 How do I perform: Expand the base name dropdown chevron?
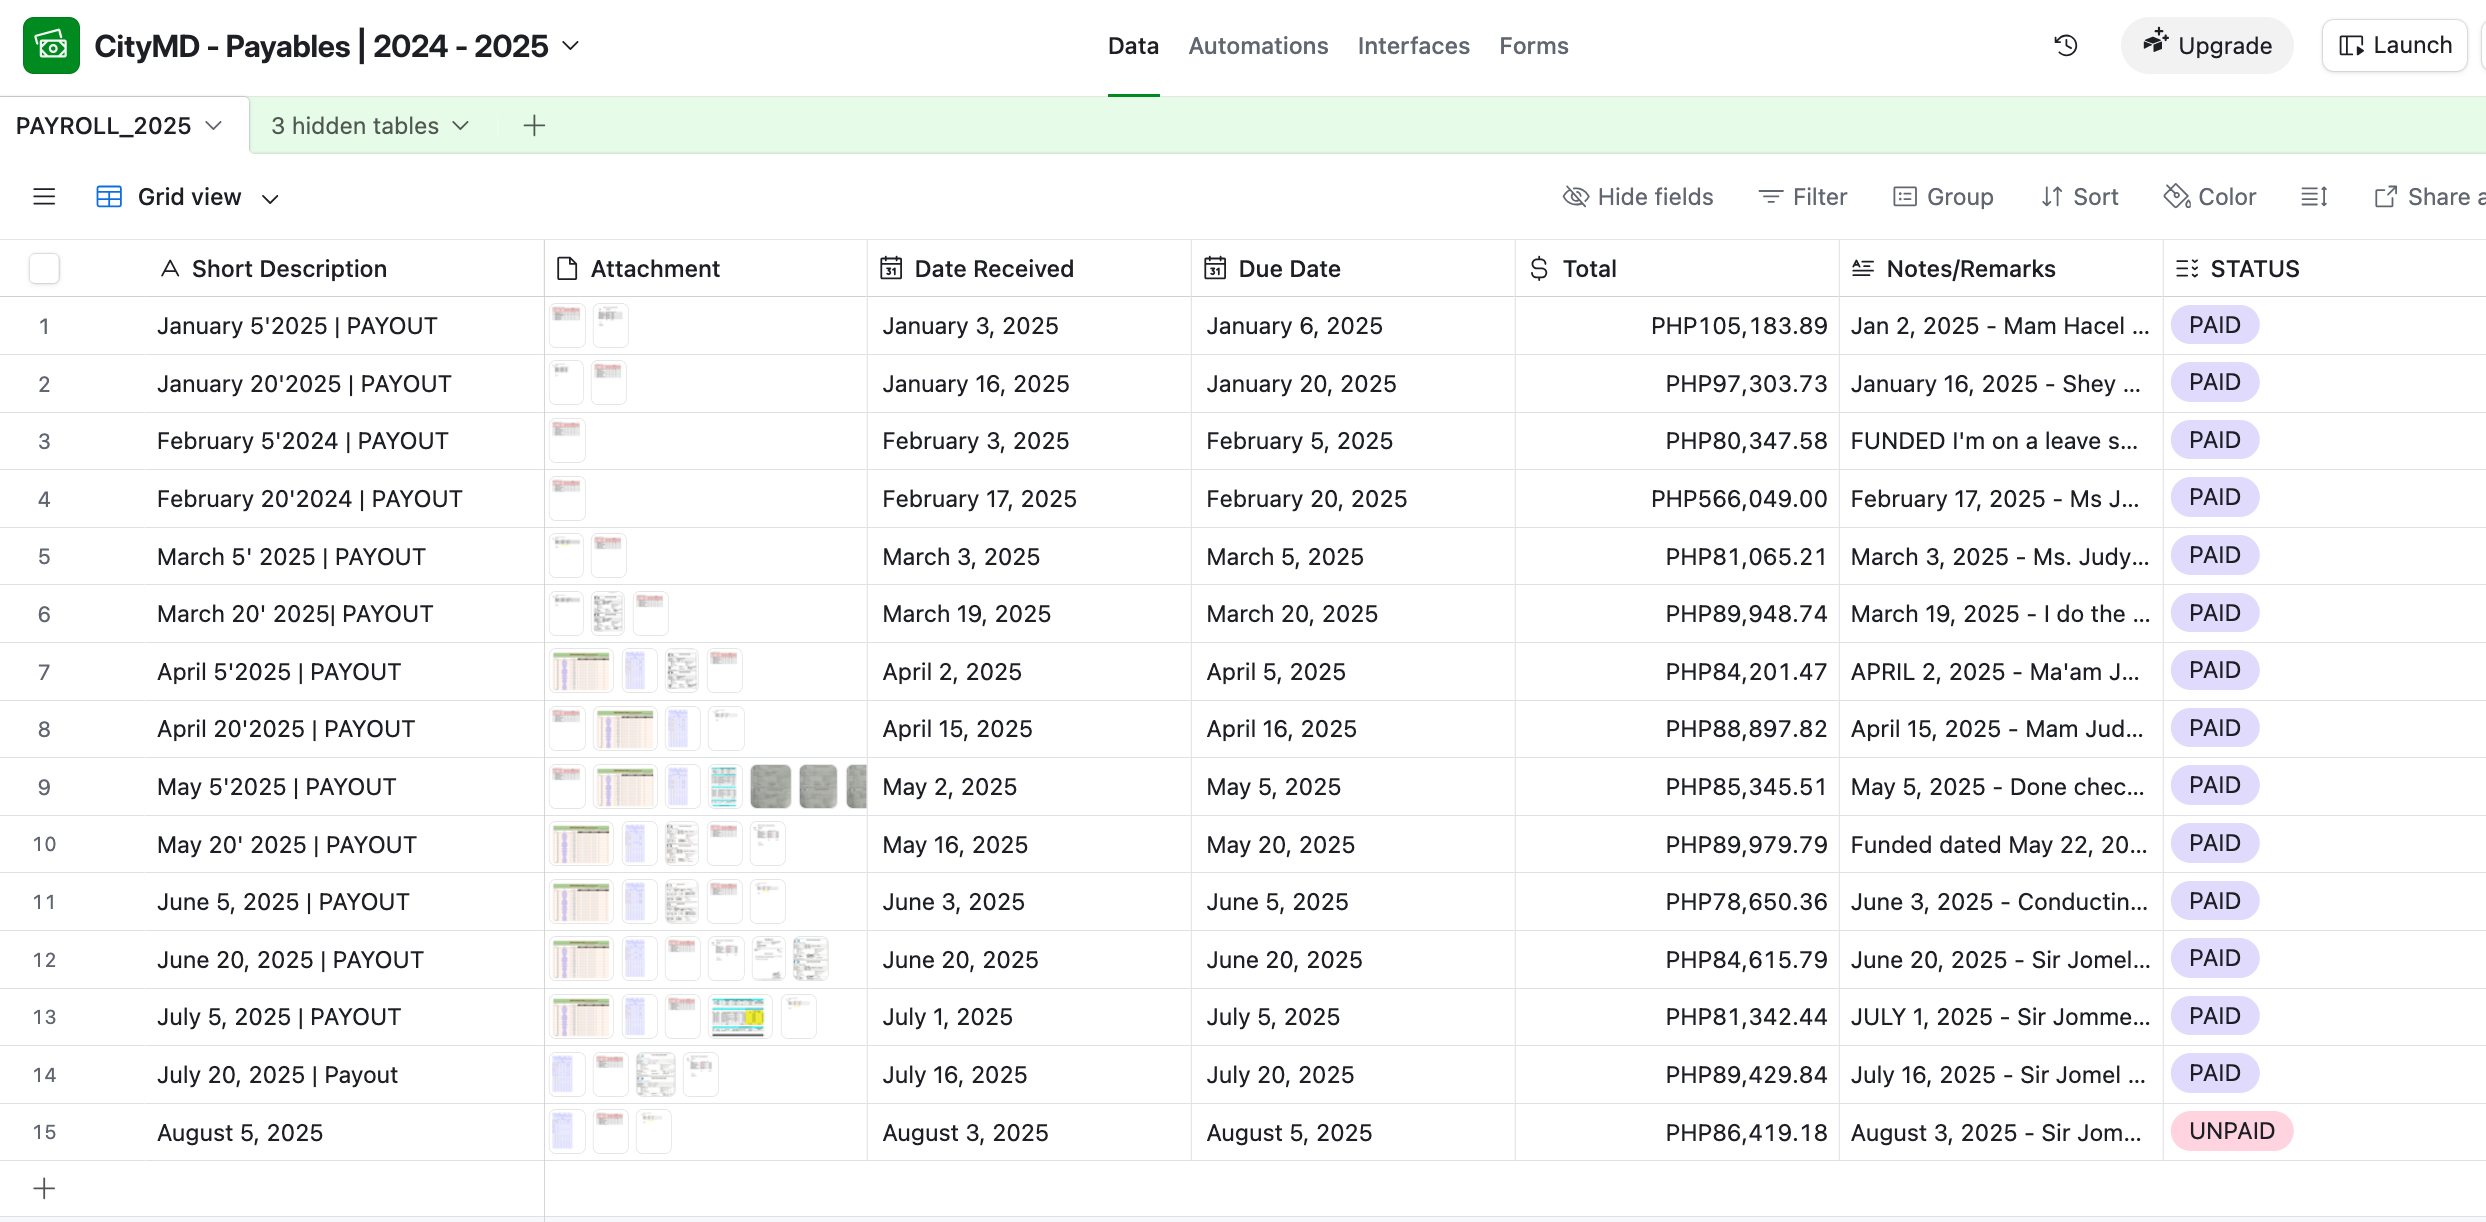click(571, 46)
